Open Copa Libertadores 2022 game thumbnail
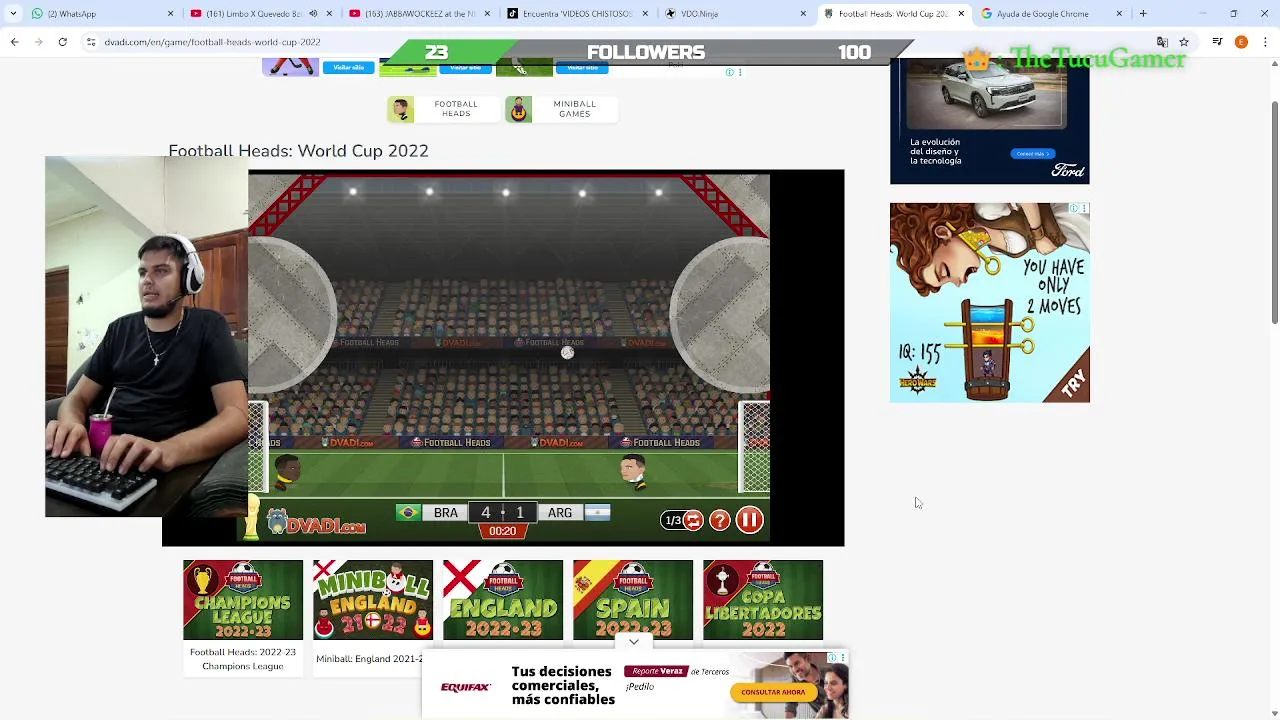1280x720 pixels. [763, 600]
